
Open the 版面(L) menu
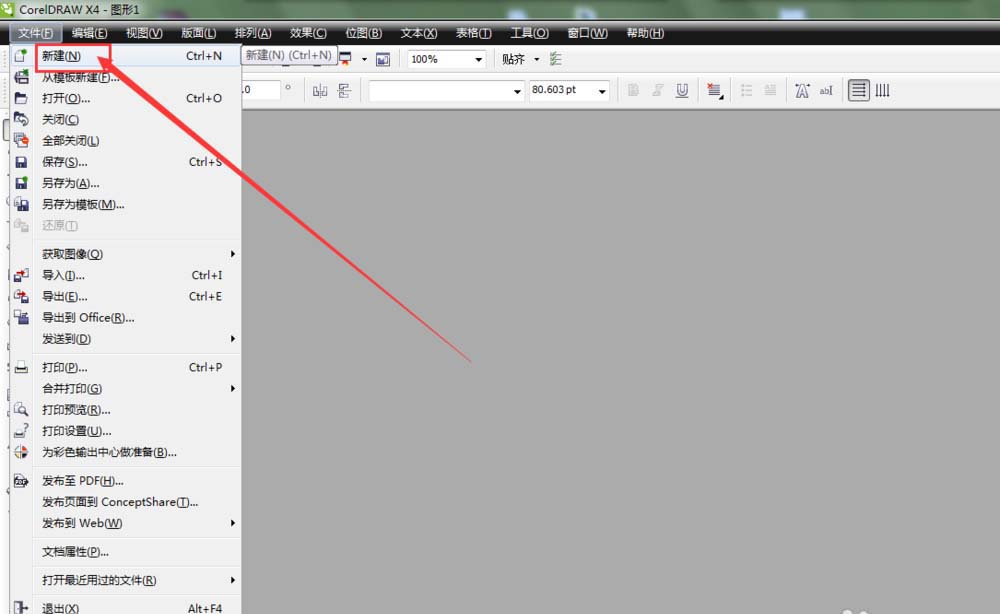coord(198,33)
